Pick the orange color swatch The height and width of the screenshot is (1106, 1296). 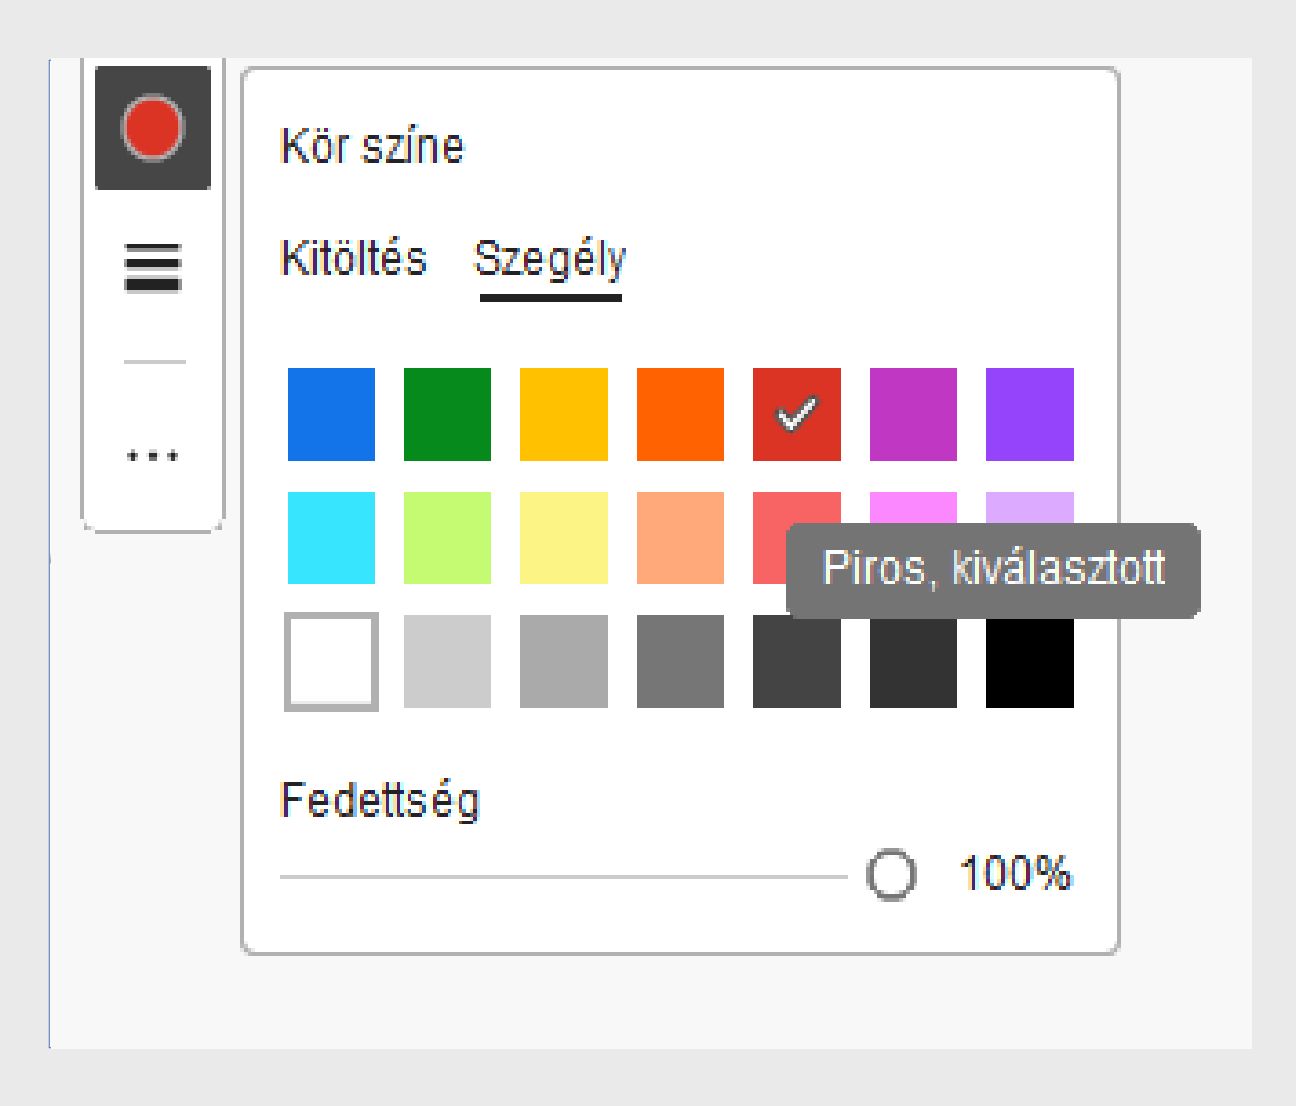tap(680, 414)
